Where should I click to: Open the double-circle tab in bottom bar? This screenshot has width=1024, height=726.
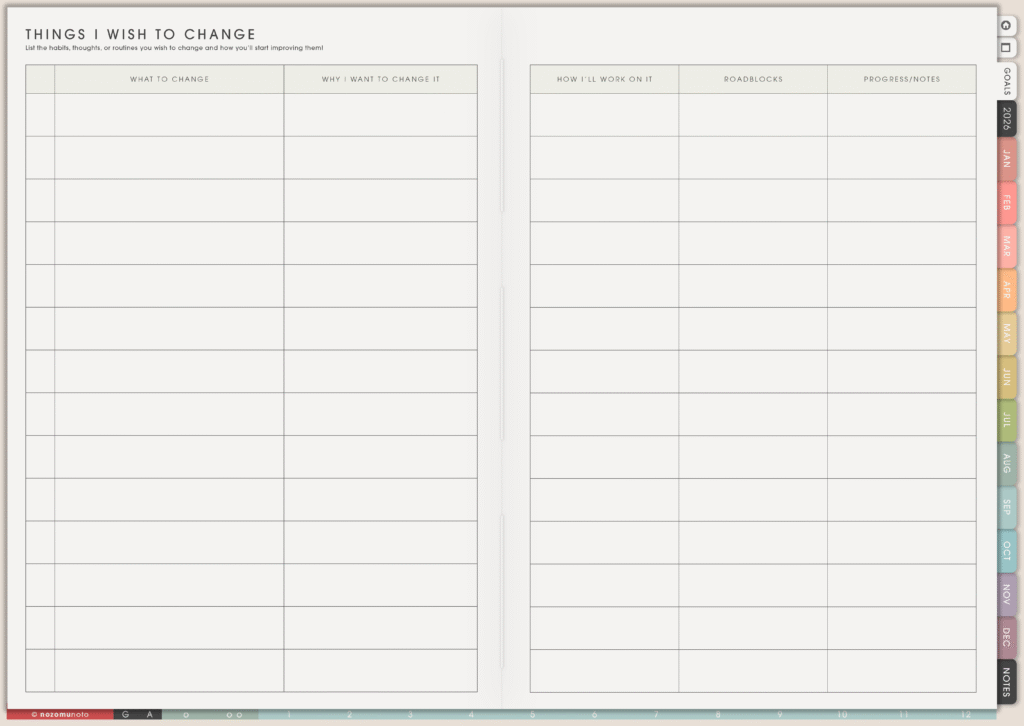(x=234, y=715)
